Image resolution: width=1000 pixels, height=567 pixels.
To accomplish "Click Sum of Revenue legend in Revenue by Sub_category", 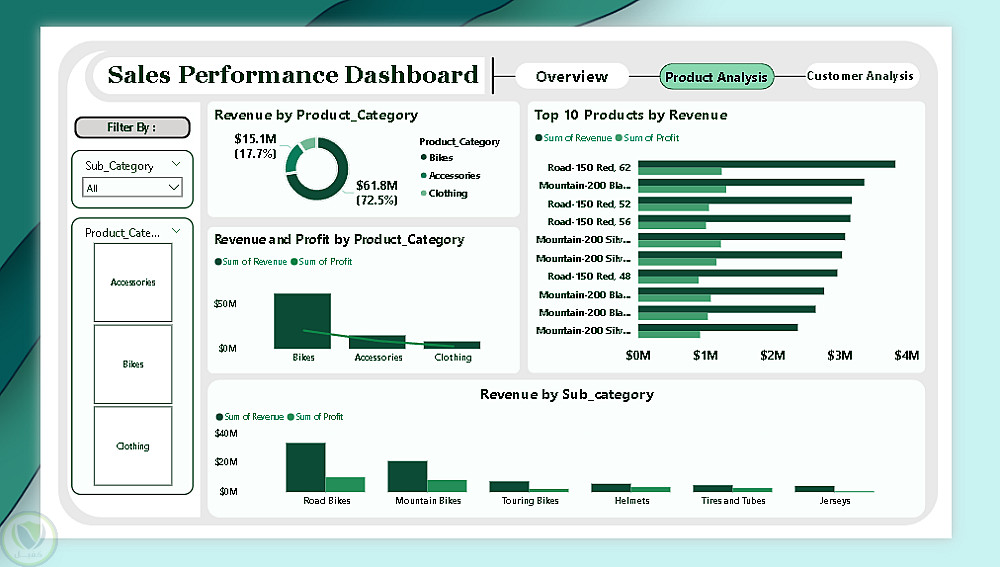I will [x=249, y=416].
